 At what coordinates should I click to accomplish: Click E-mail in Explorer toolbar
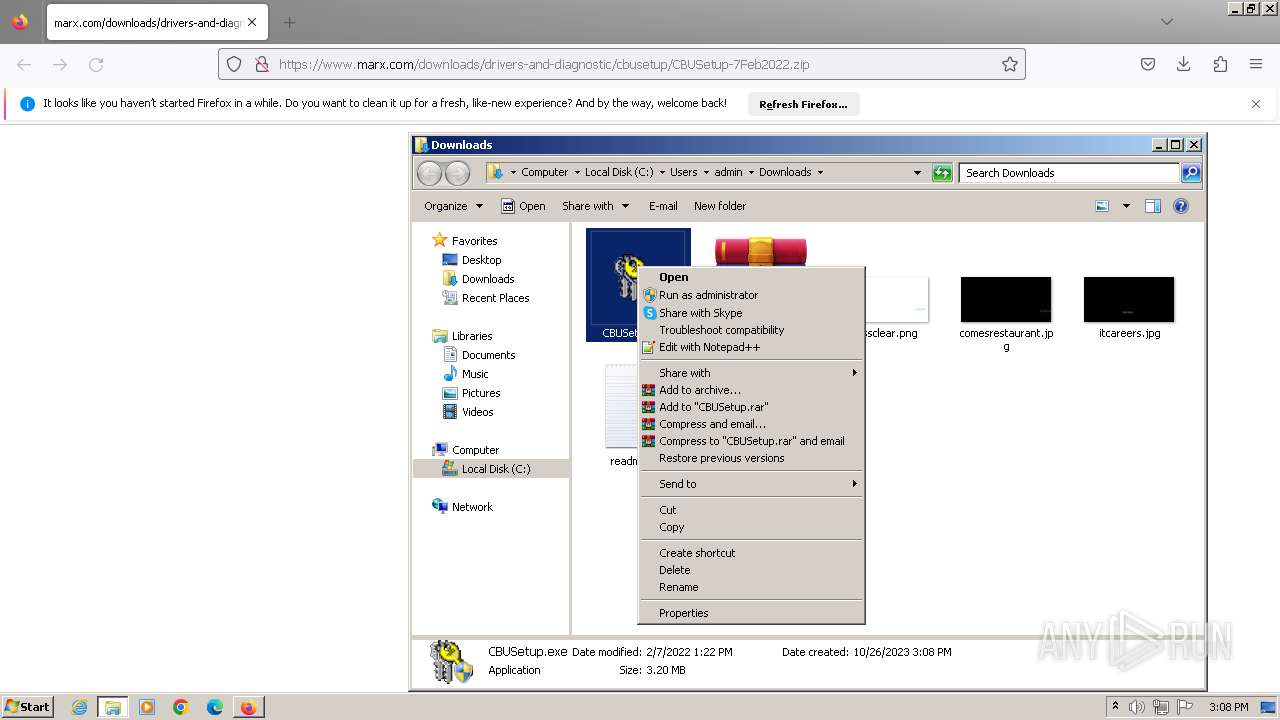(x=663, y=206)
